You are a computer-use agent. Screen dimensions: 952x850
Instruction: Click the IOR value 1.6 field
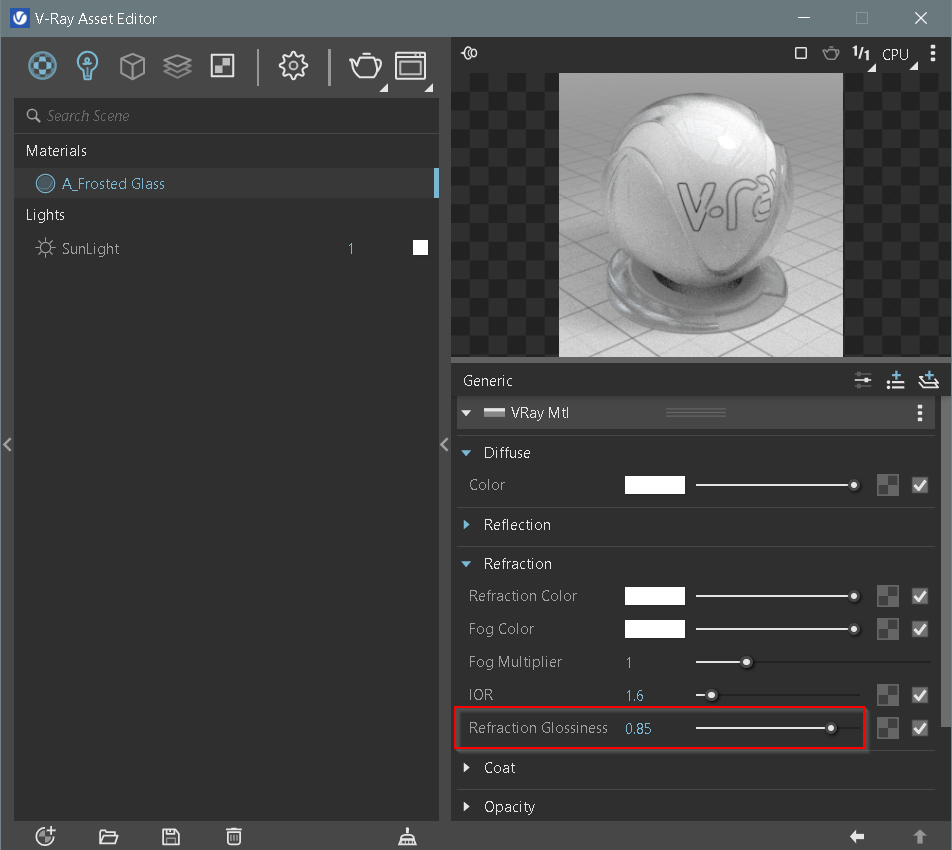tap(634, 695)
